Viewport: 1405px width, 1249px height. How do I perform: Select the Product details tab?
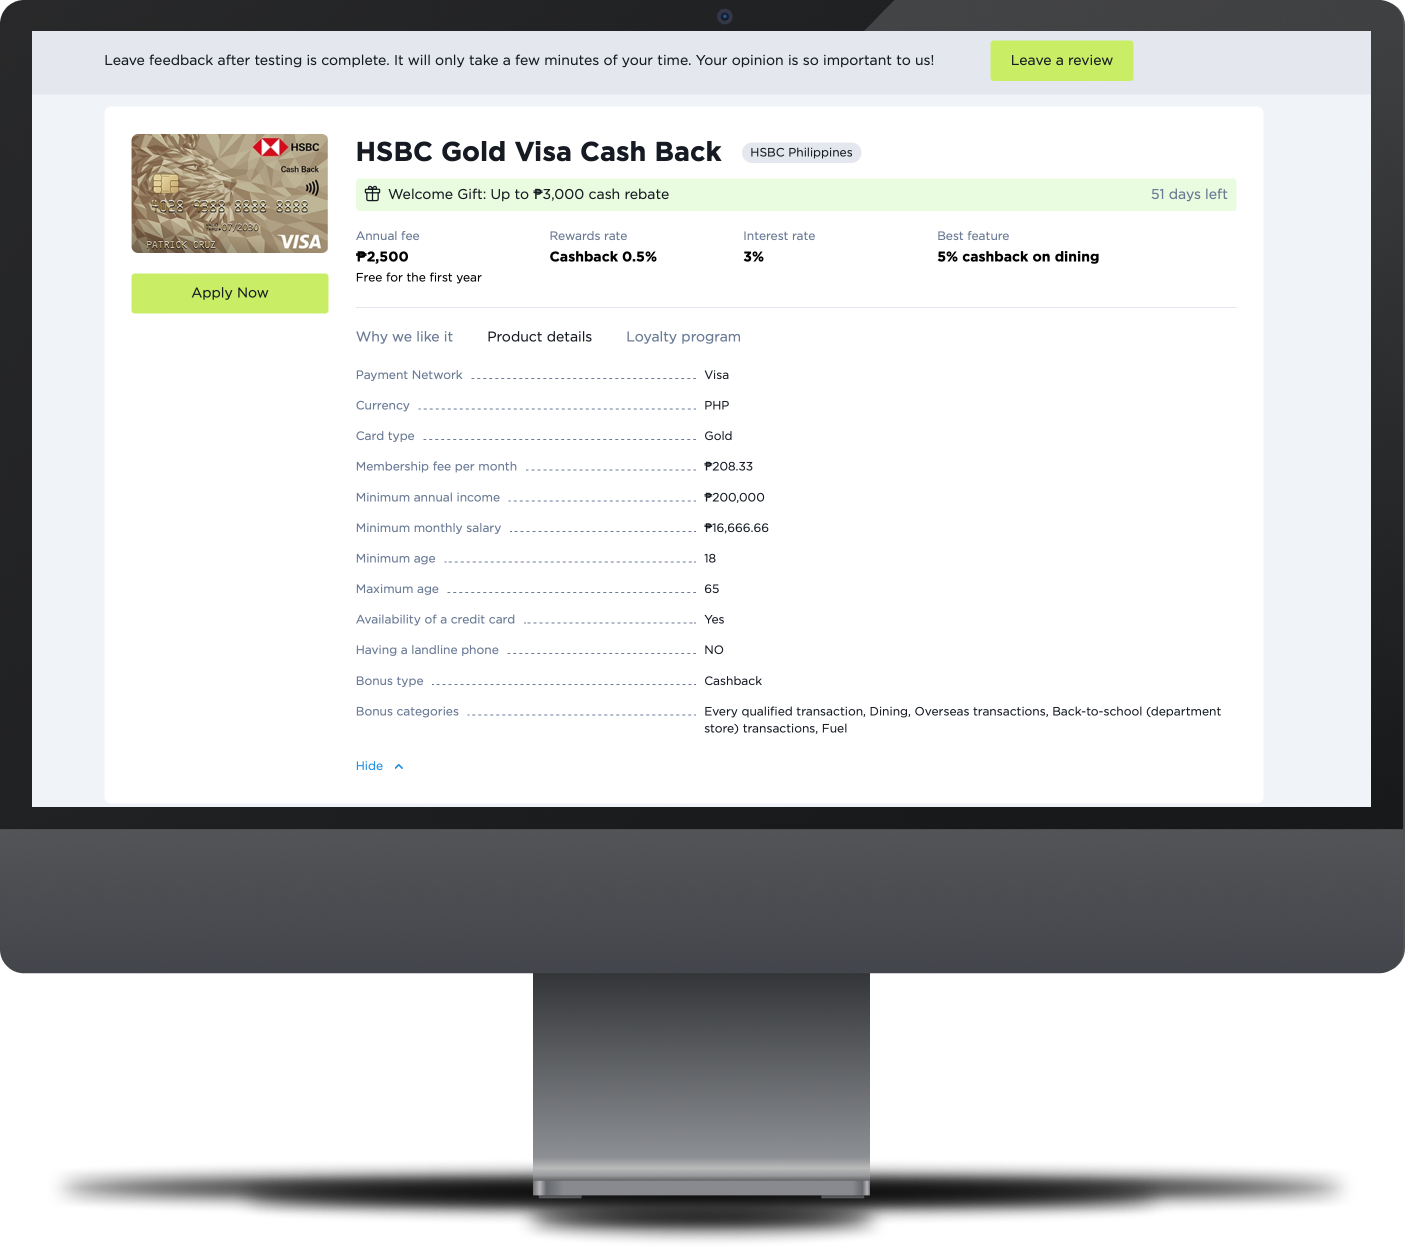click(539, 337)
